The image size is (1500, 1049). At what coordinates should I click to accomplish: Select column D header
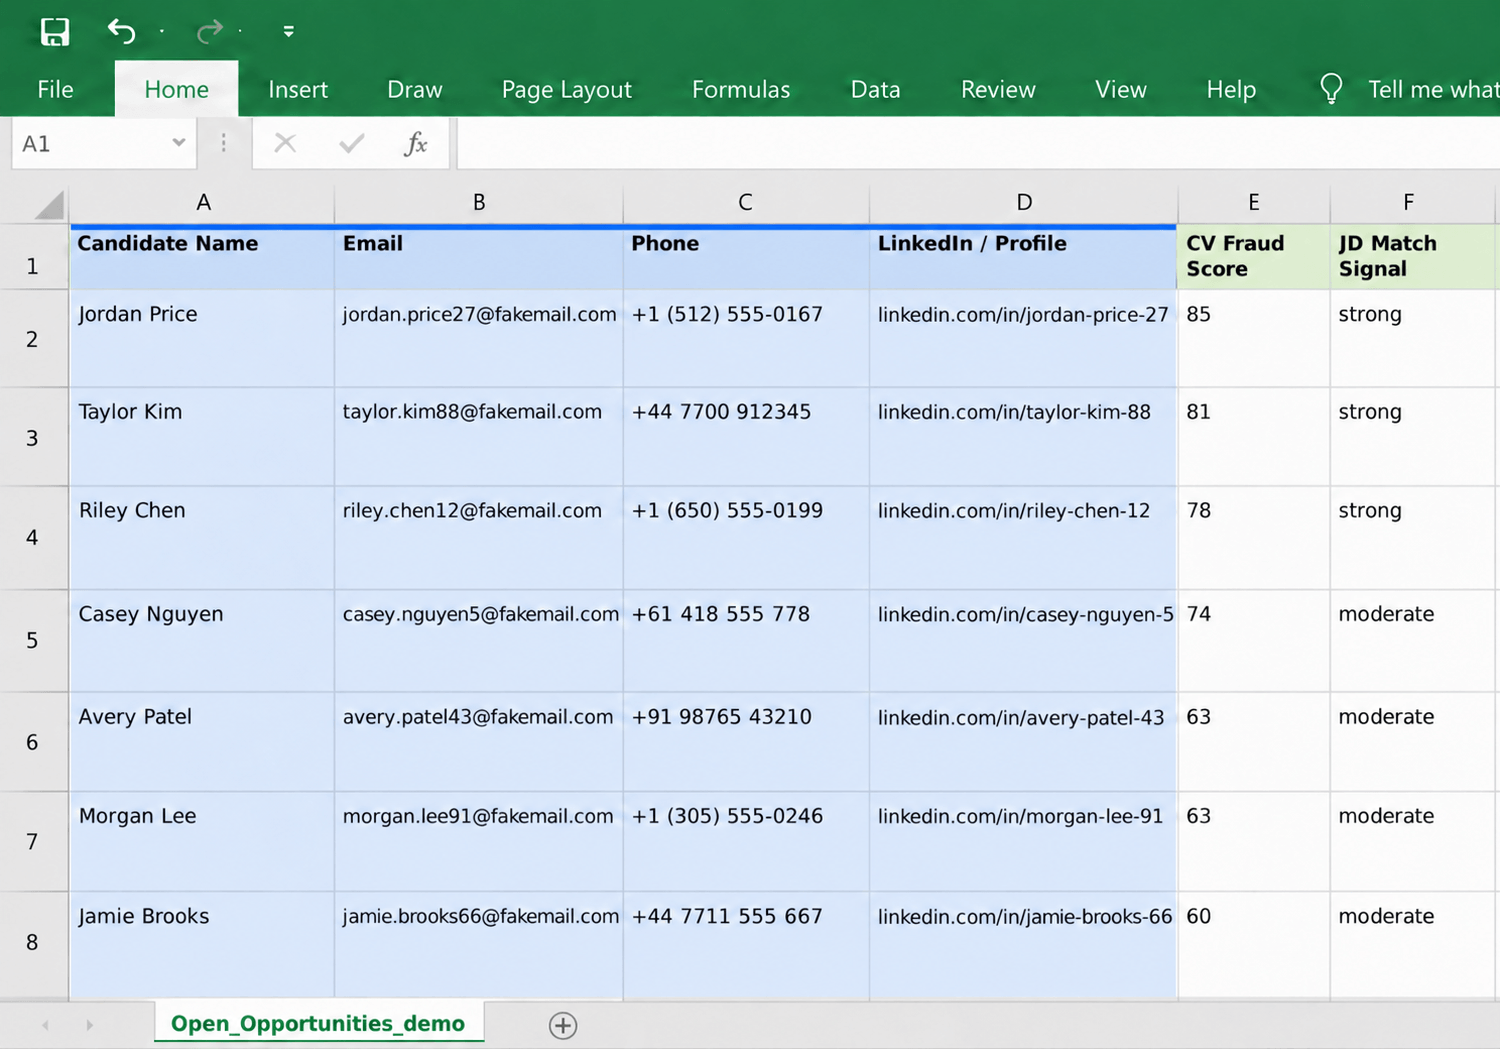pyautogui.click(x=1024, y=203)
